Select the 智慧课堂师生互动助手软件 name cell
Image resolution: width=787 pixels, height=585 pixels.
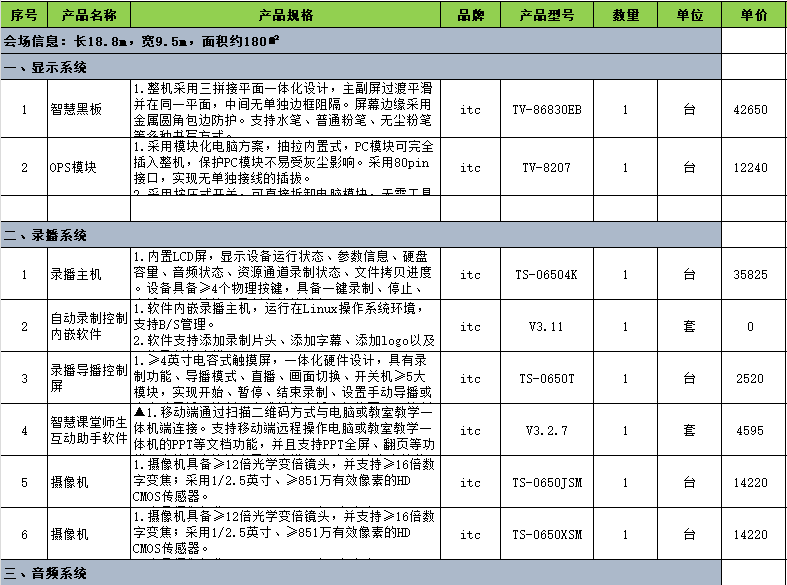[89, 430]
